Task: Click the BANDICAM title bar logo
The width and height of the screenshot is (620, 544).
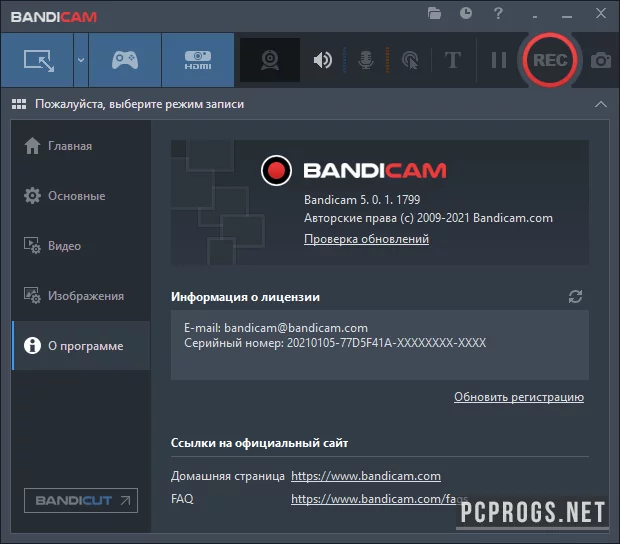Action: [54, 17]
